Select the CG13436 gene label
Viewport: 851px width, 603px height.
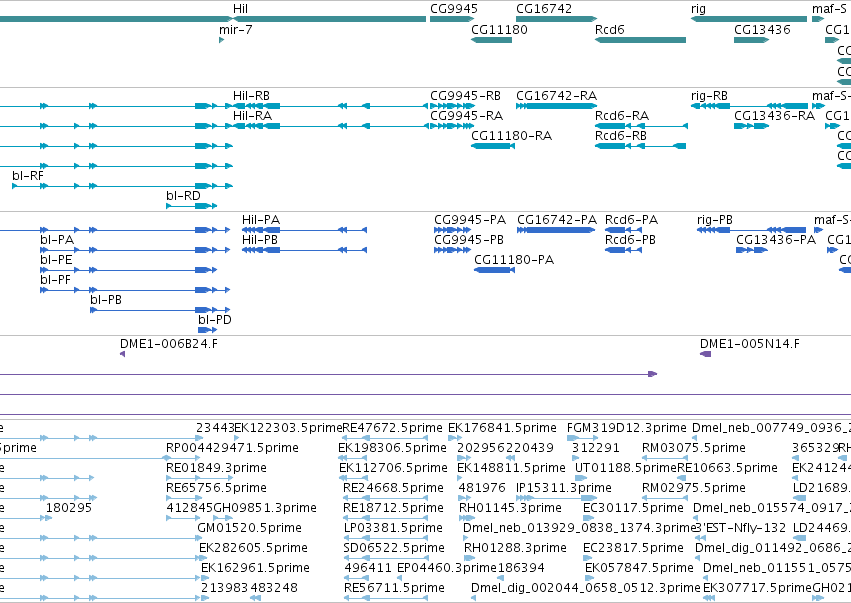pyautogui.click(x=762, y=30)
